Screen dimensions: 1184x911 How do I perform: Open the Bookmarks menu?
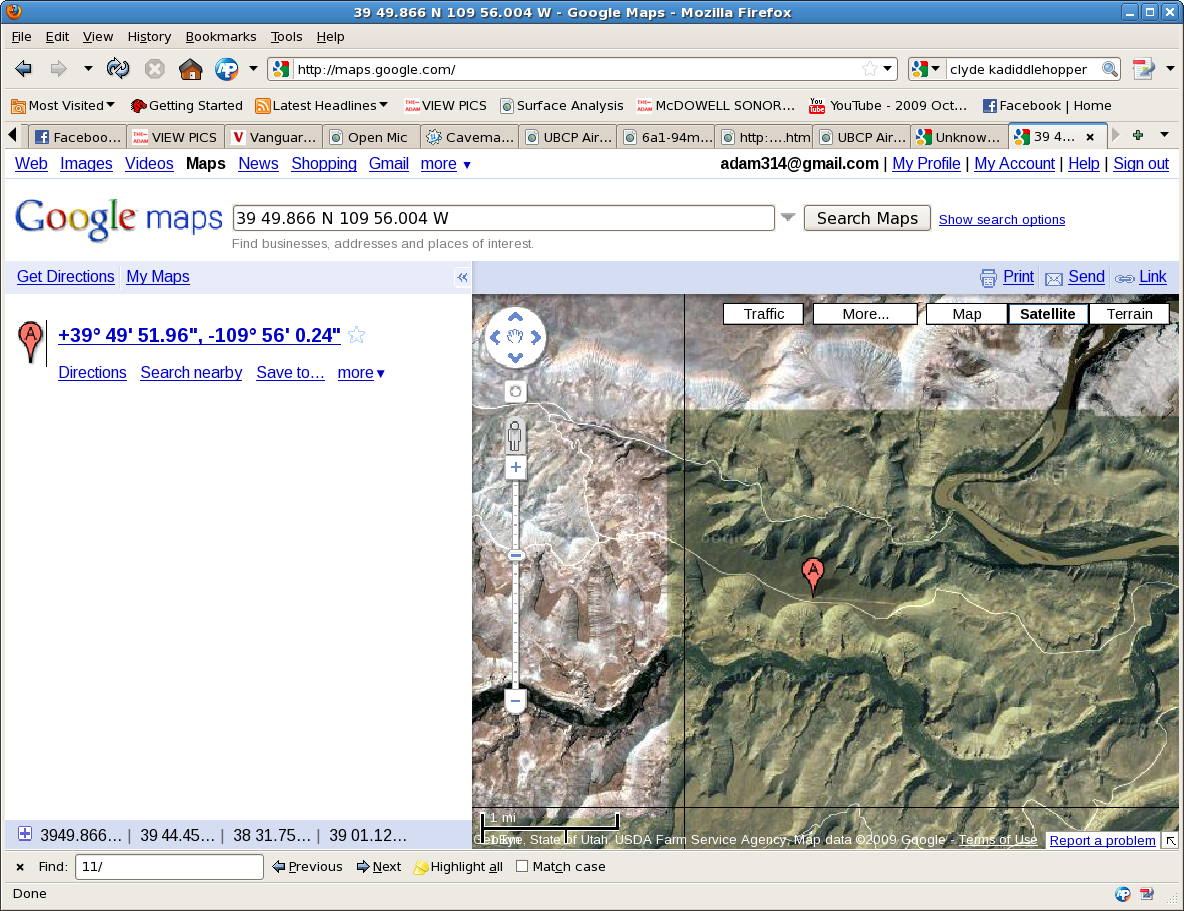tap(221, 36)
